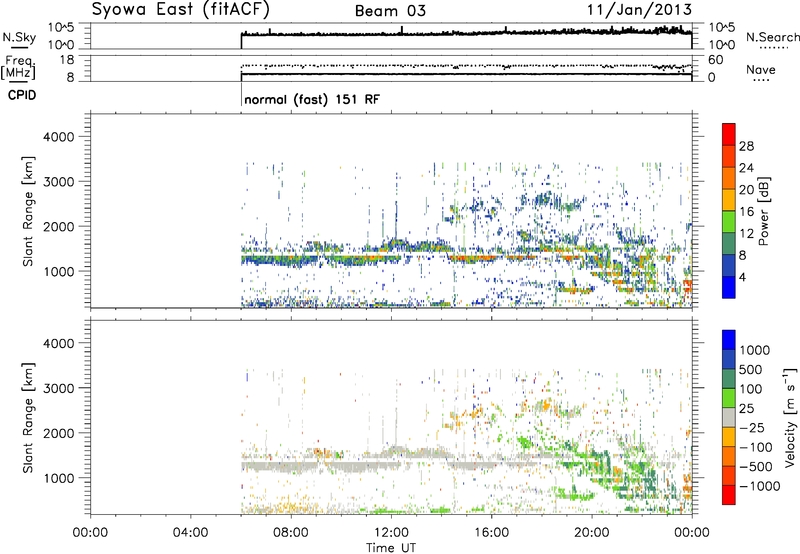
Task: Click the Velocity colorbar segment between 100 and 500
Action: click(x=729, y=379)
